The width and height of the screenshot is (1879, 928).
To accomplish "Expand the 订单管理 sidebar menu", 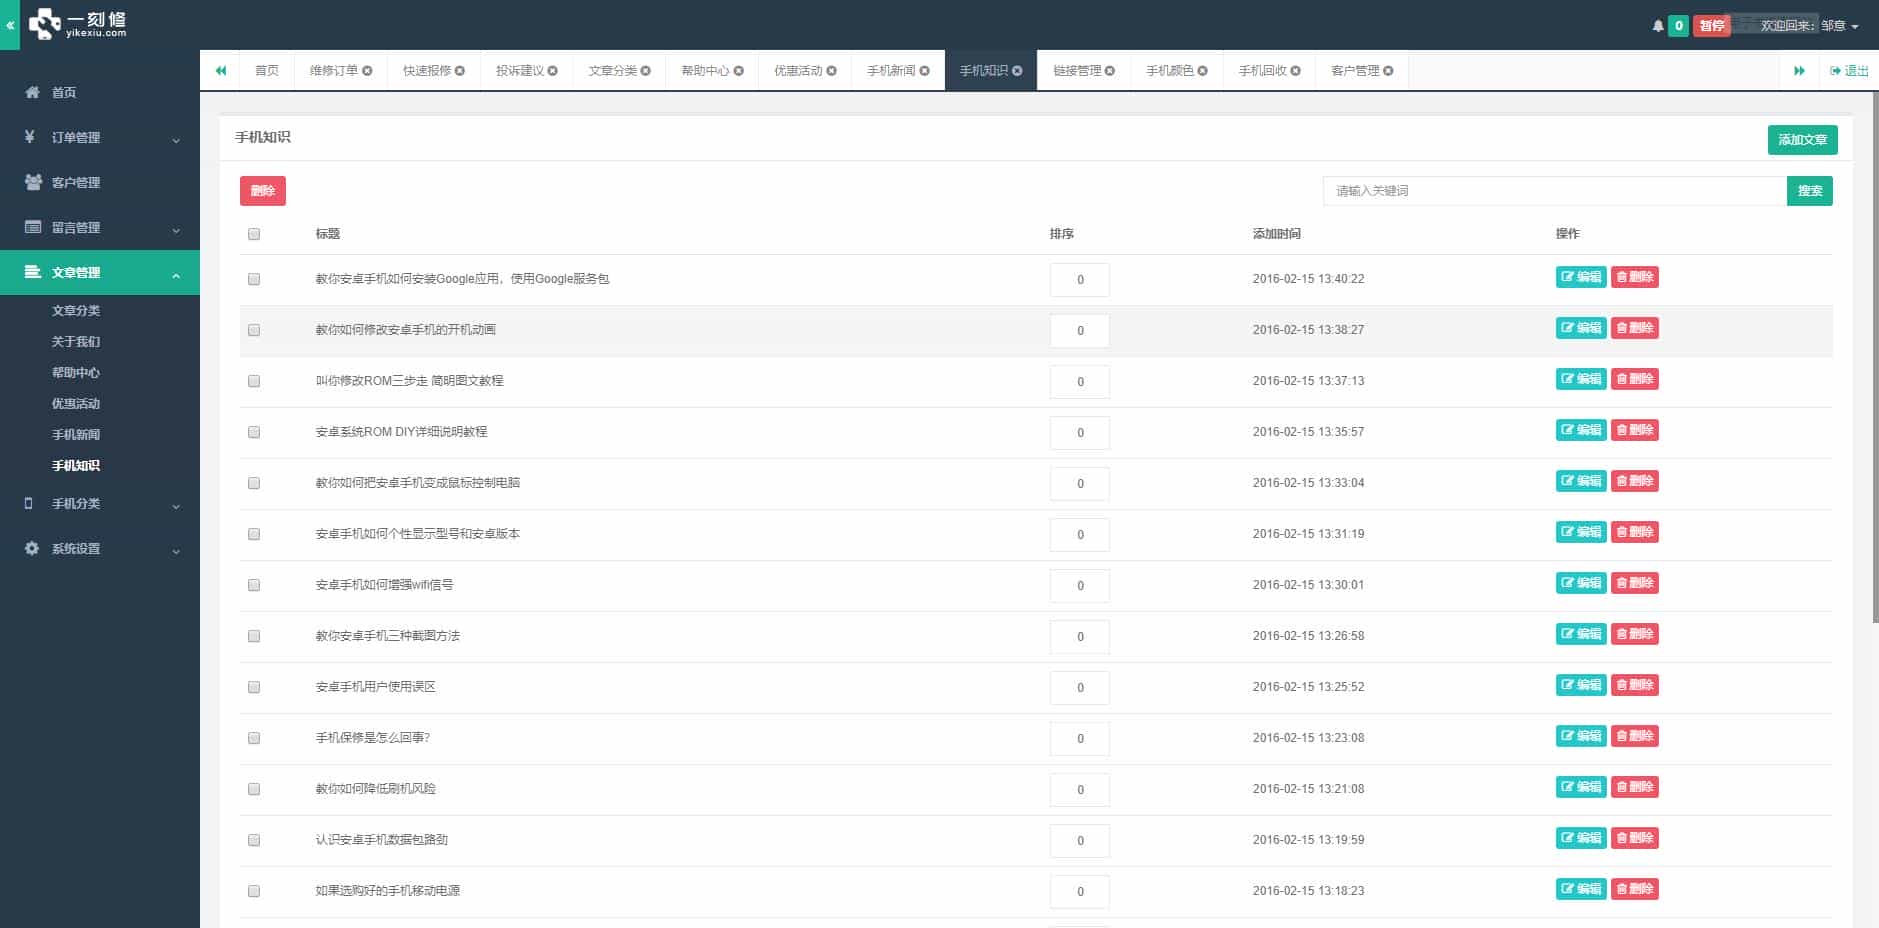I will [x=100, y=137].
